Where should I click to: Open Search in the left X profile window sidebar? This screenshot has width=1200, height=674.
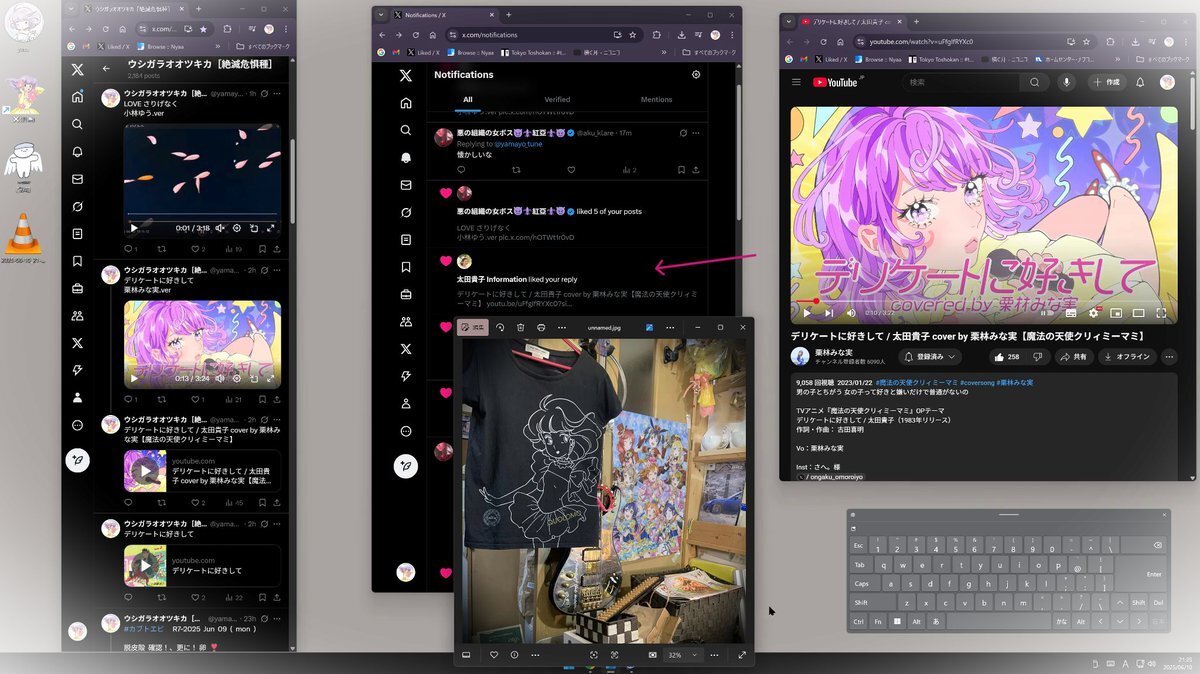click(x=77, y=124)
